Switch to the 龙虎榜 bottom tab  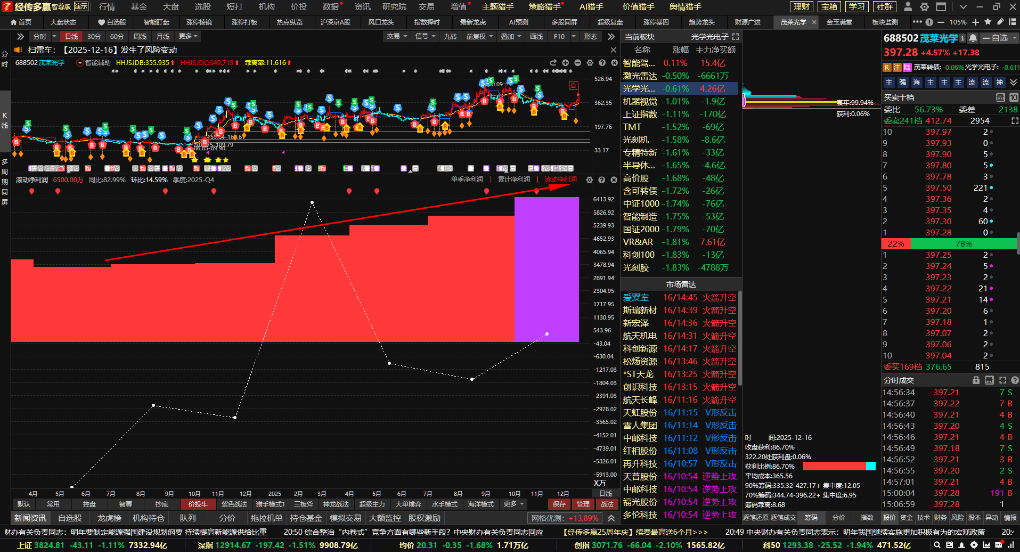[109, 518]
